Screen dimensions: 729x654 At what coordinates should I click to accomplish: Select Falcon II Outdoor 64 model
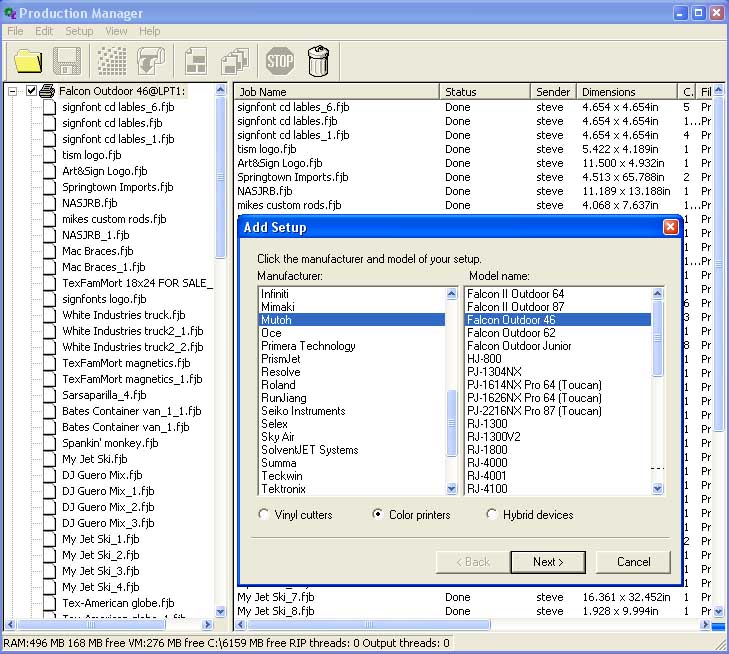557,294
